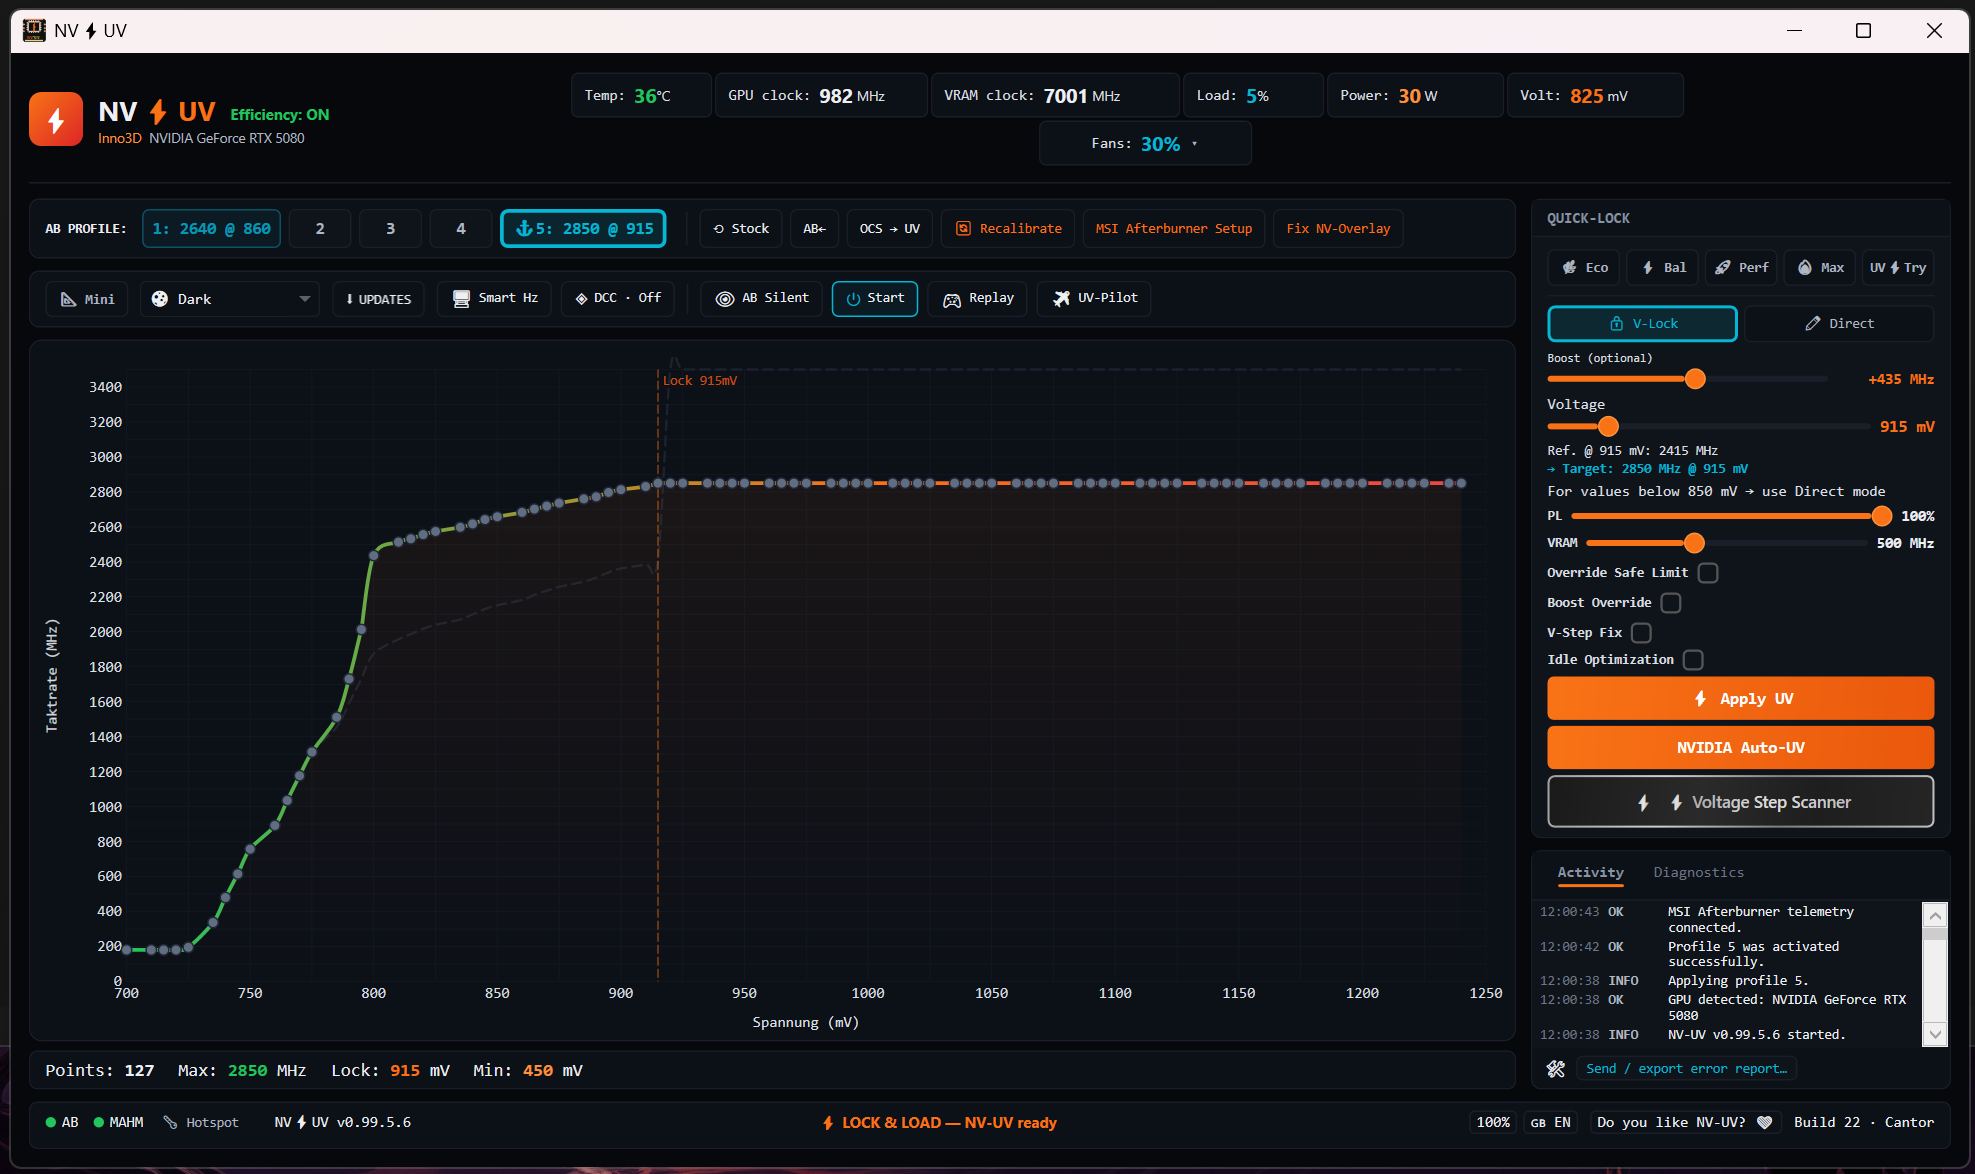
Task: Select AB profile slot 4
Action: coord(461,229)
